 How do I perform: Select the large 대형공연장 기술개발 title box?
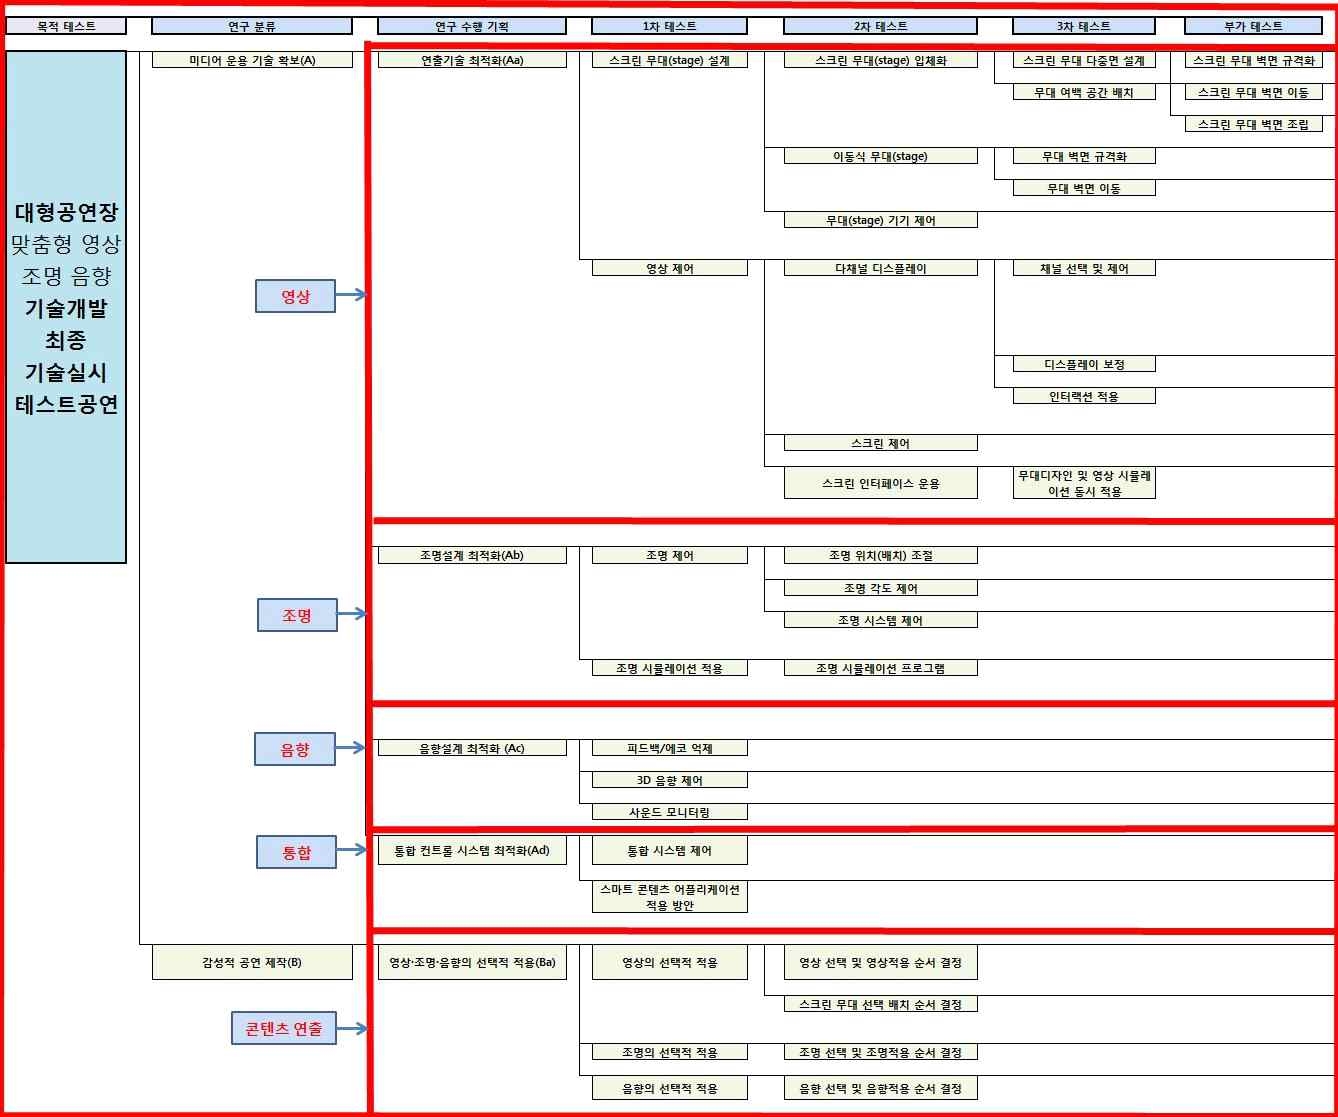click(66, 307)
